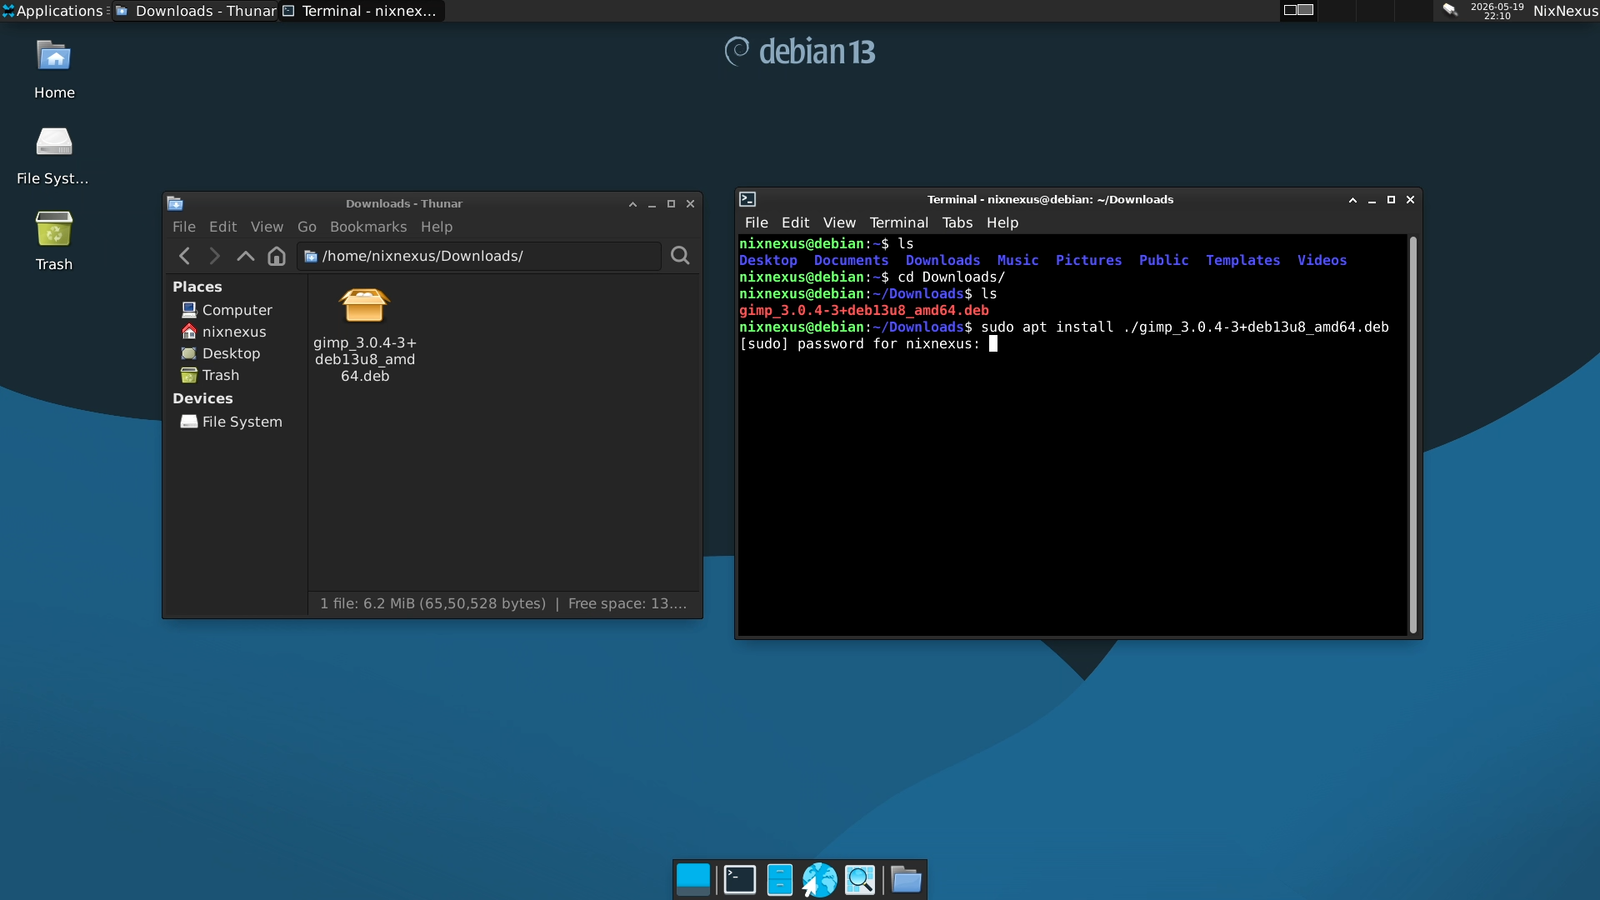Launch the web browser from the dock
Viewport: 1600px width, 900px height.
(x=819, y=879)
